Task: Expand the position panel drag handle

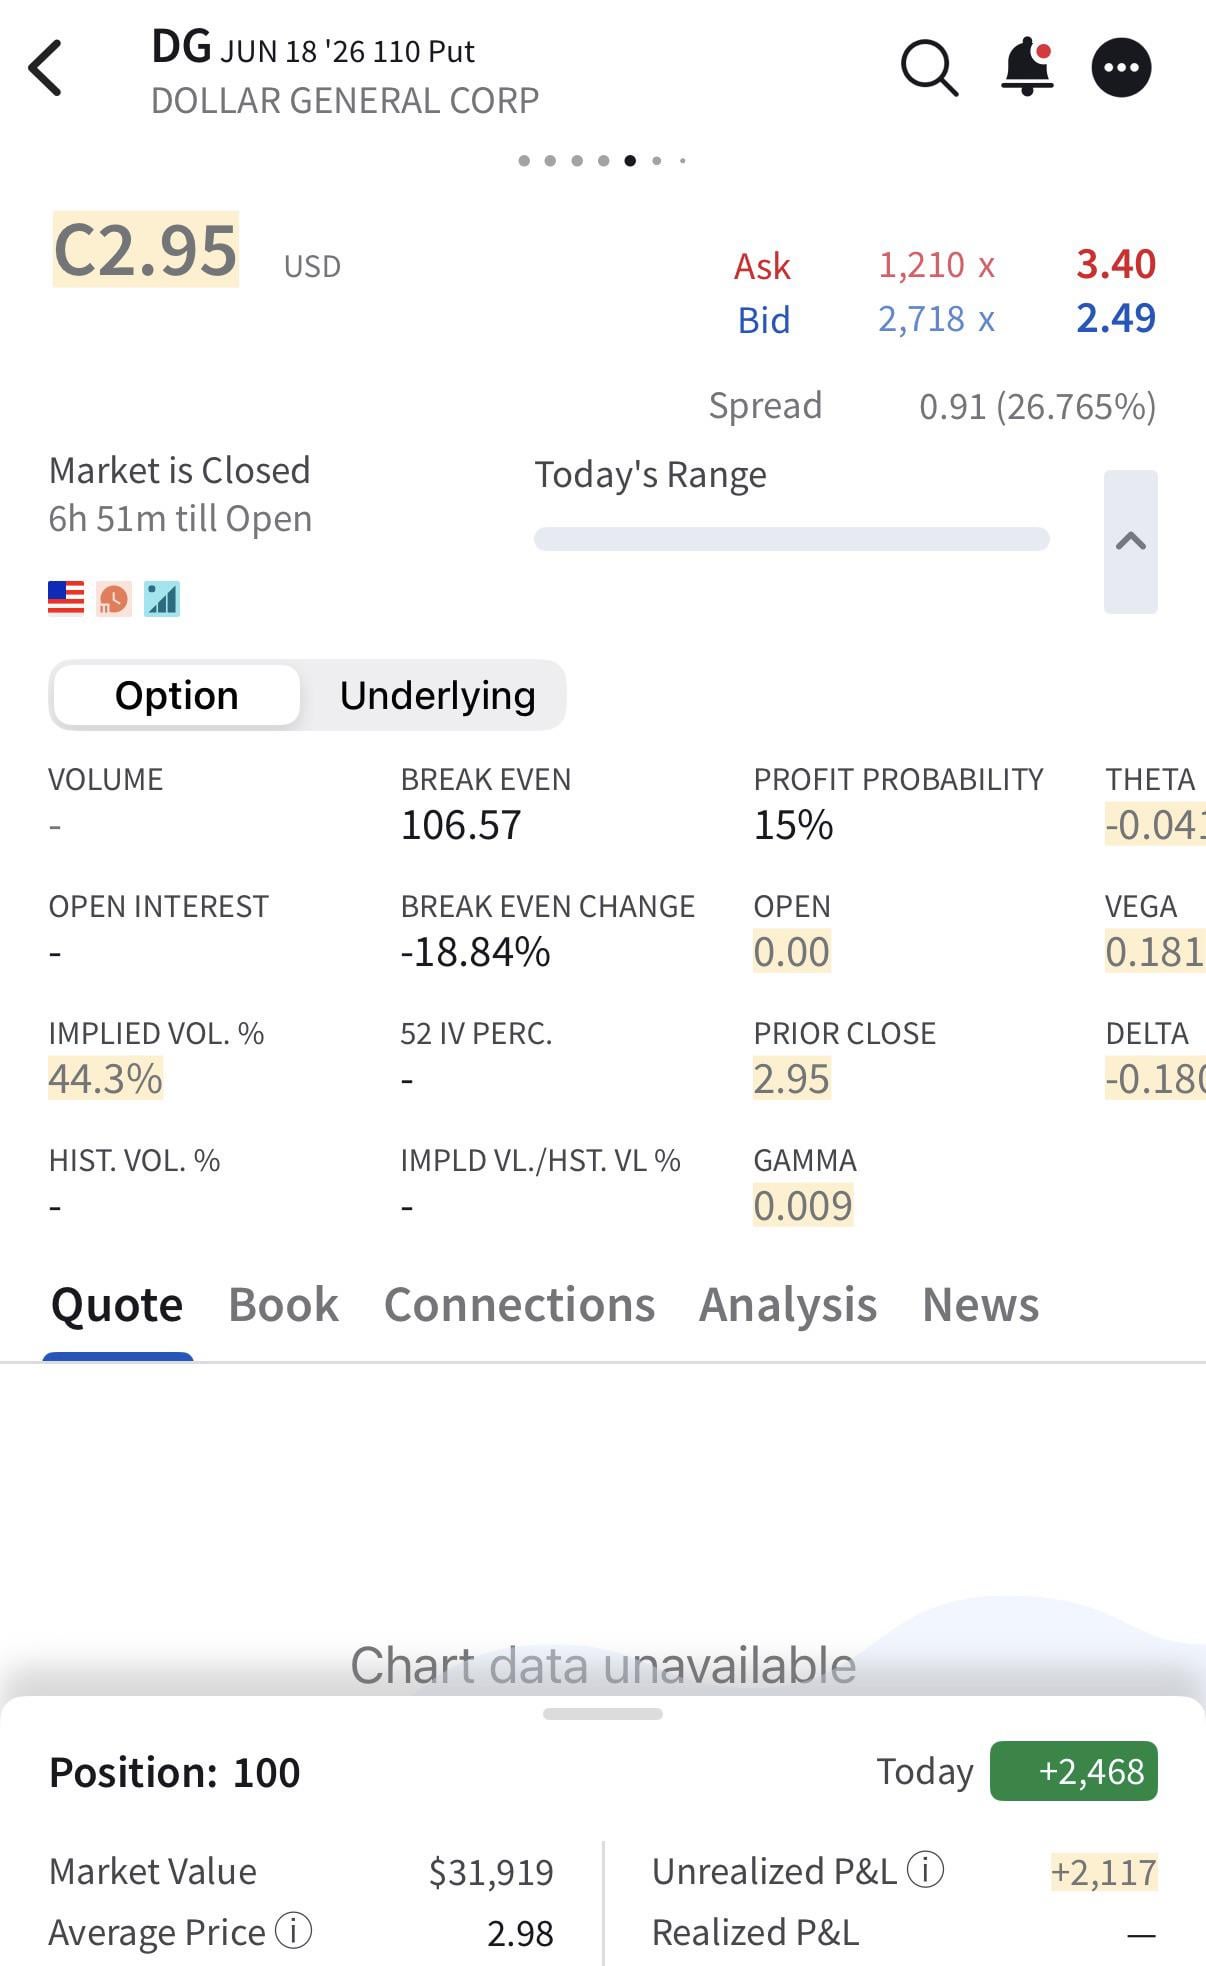Action: click(602, 1714)
